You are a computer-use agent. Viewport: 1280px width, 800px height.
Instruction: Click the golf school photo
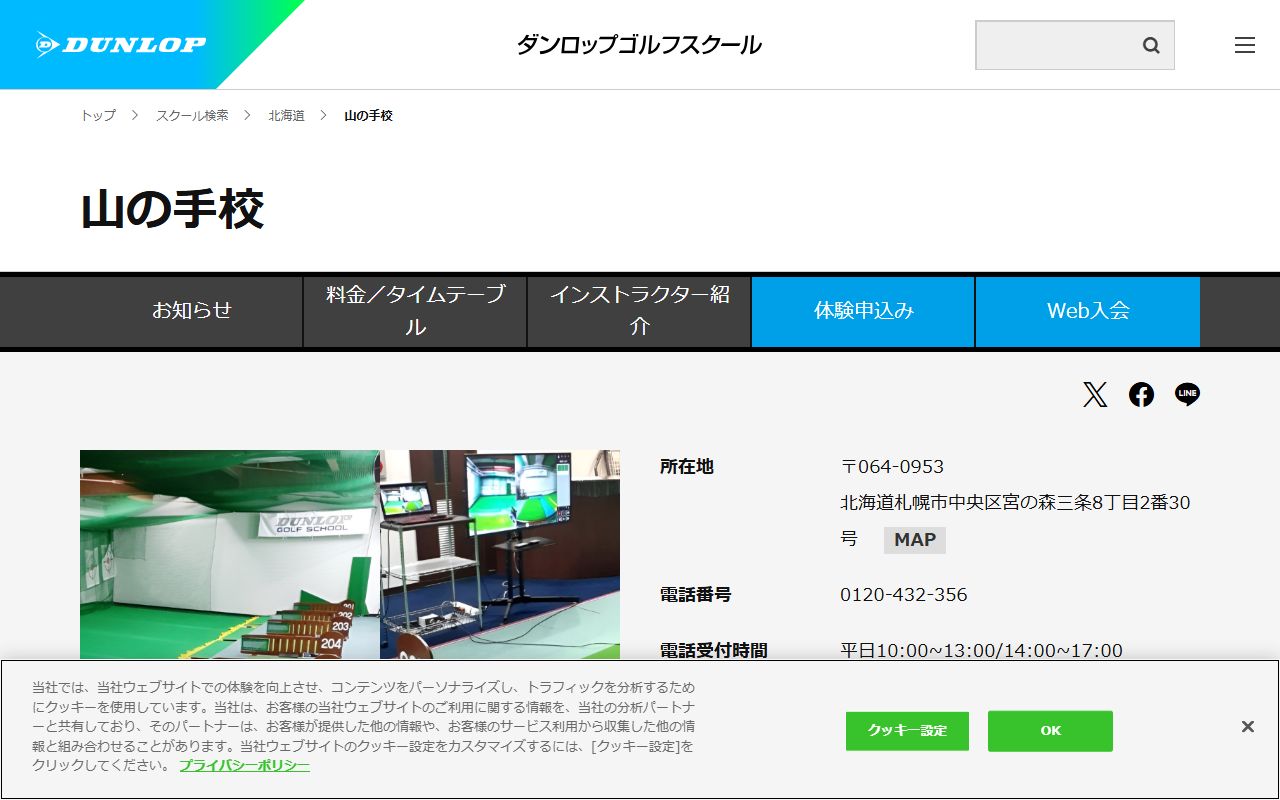pyautogui.click(x=350, y=555)
